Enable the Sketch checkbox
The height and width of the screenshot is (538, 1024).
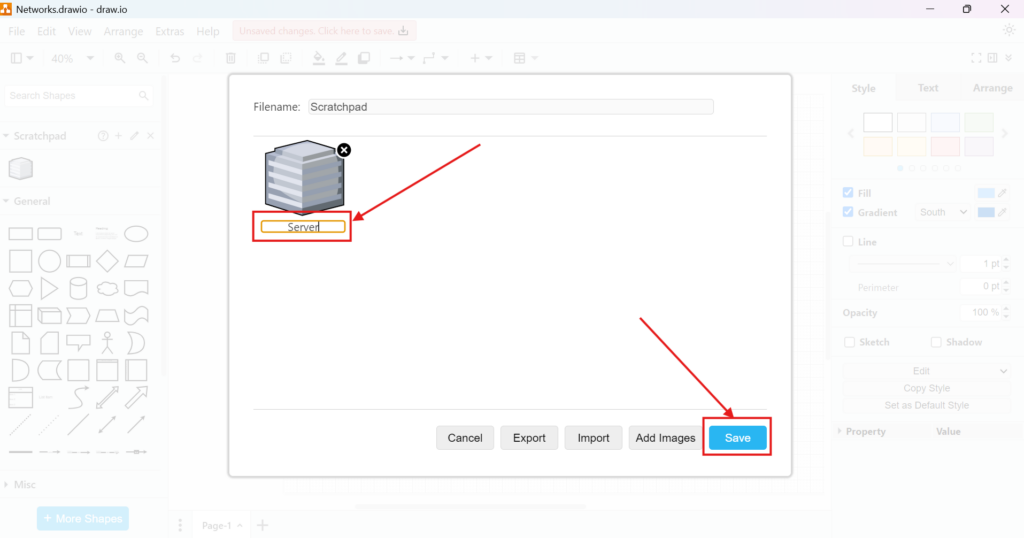(x=848, y=342)
